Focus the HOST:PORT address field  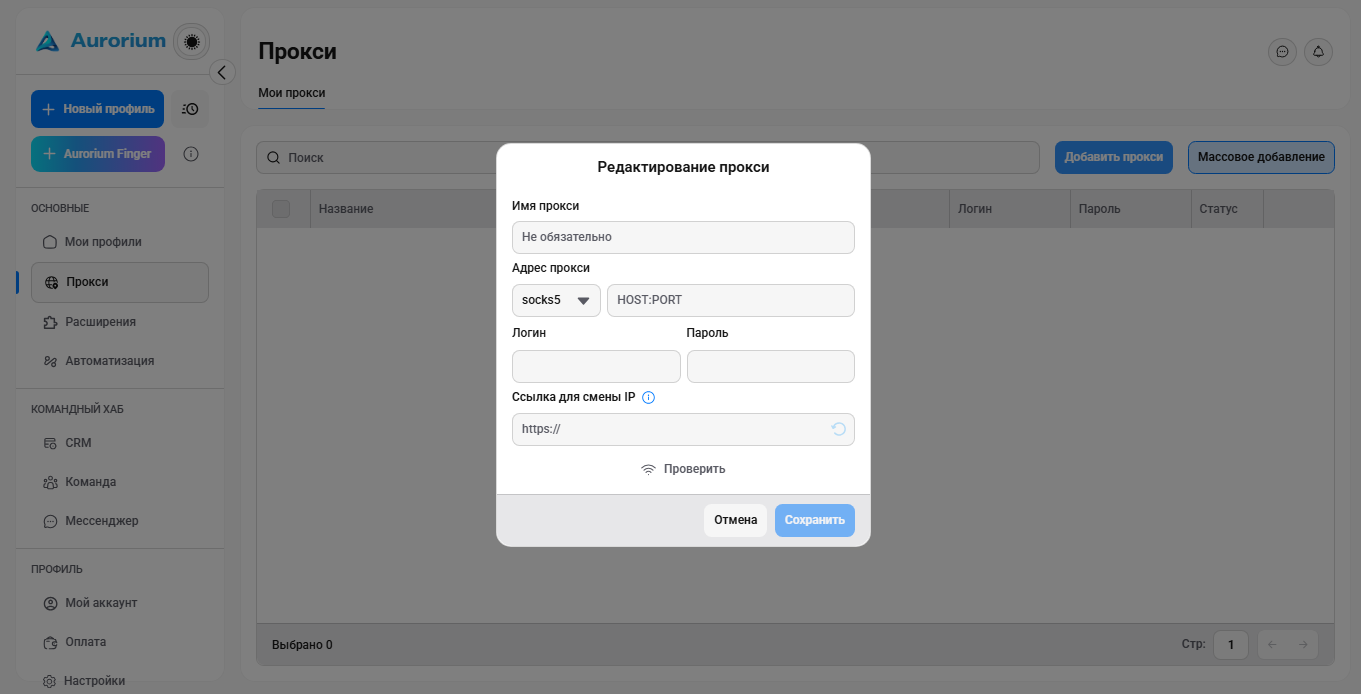(x=731, y=300)
